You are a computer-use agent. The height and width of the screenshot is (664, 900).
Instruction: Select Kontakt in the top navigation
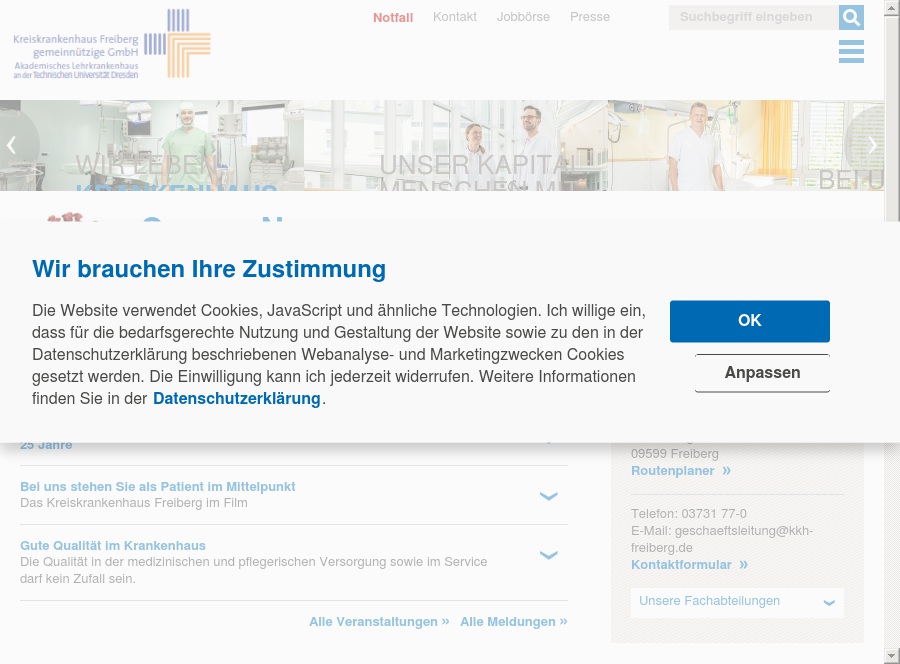pos(455,17)
